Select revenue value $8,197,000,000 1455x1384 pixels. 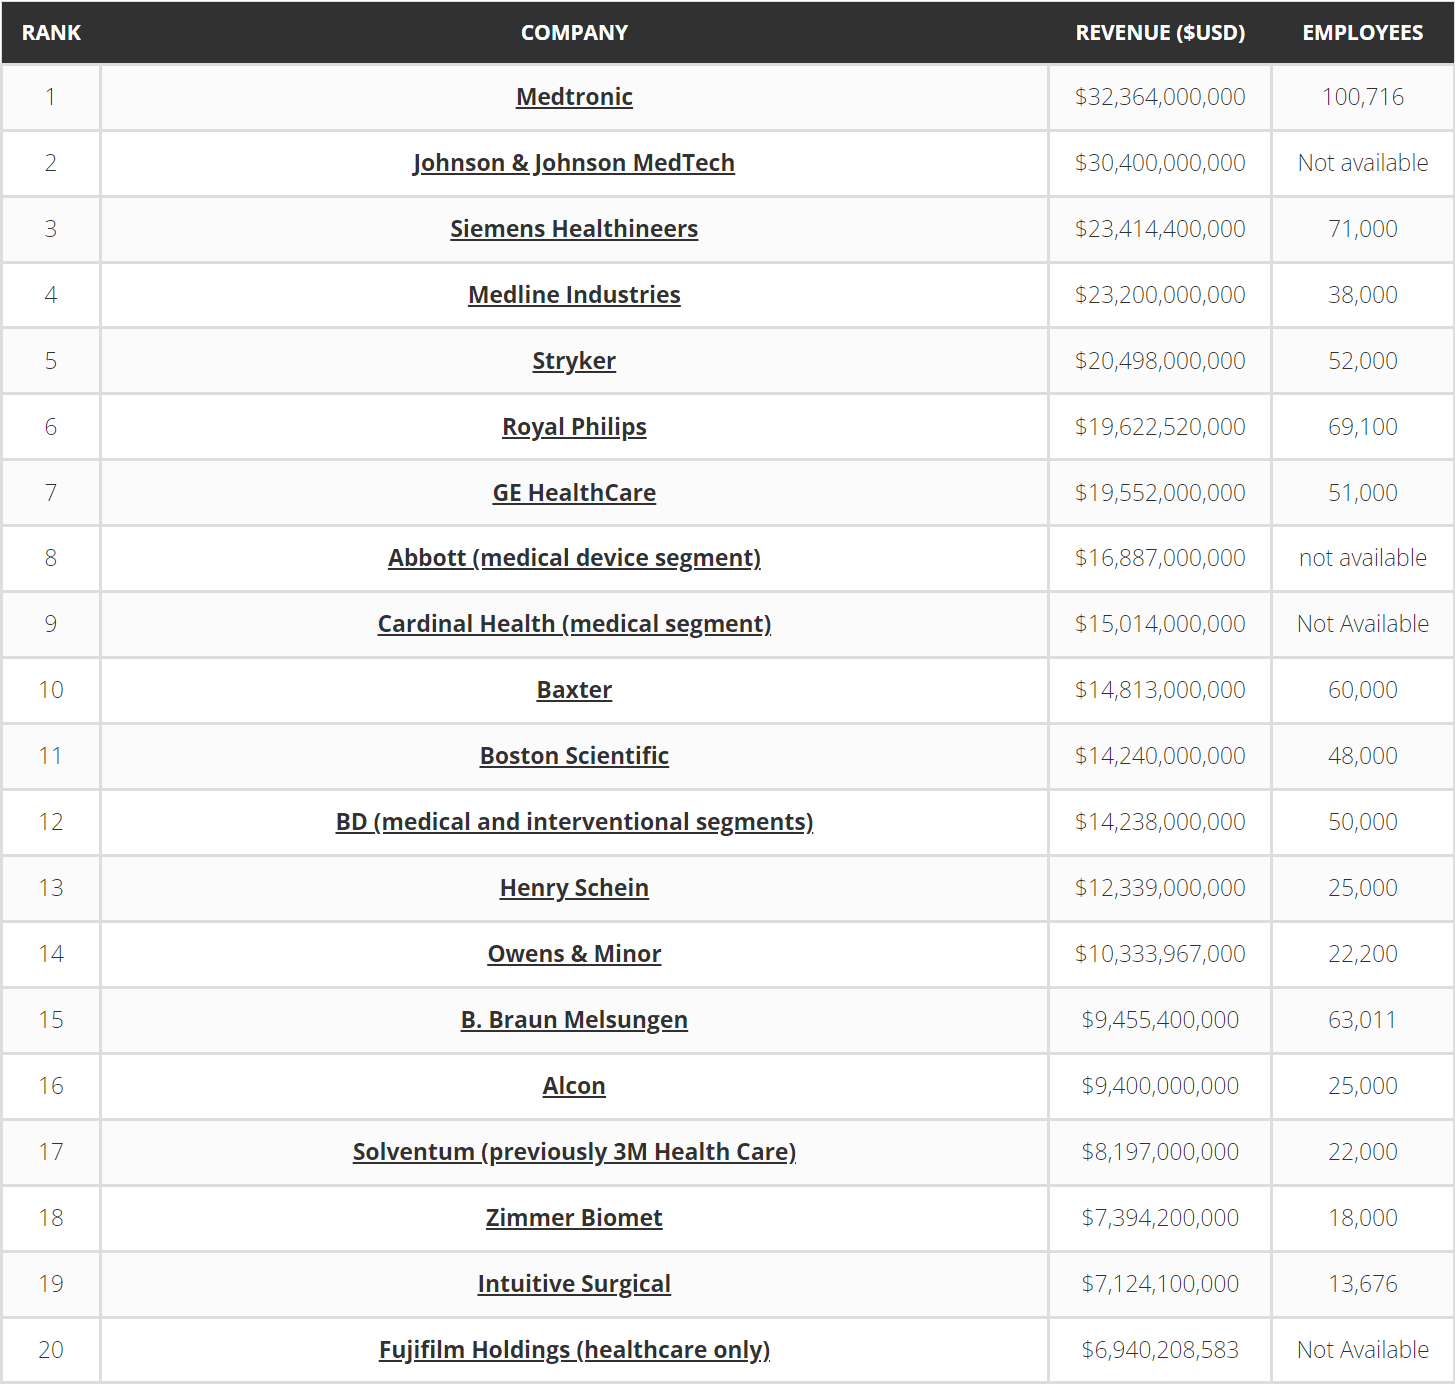(1160, 1152)
